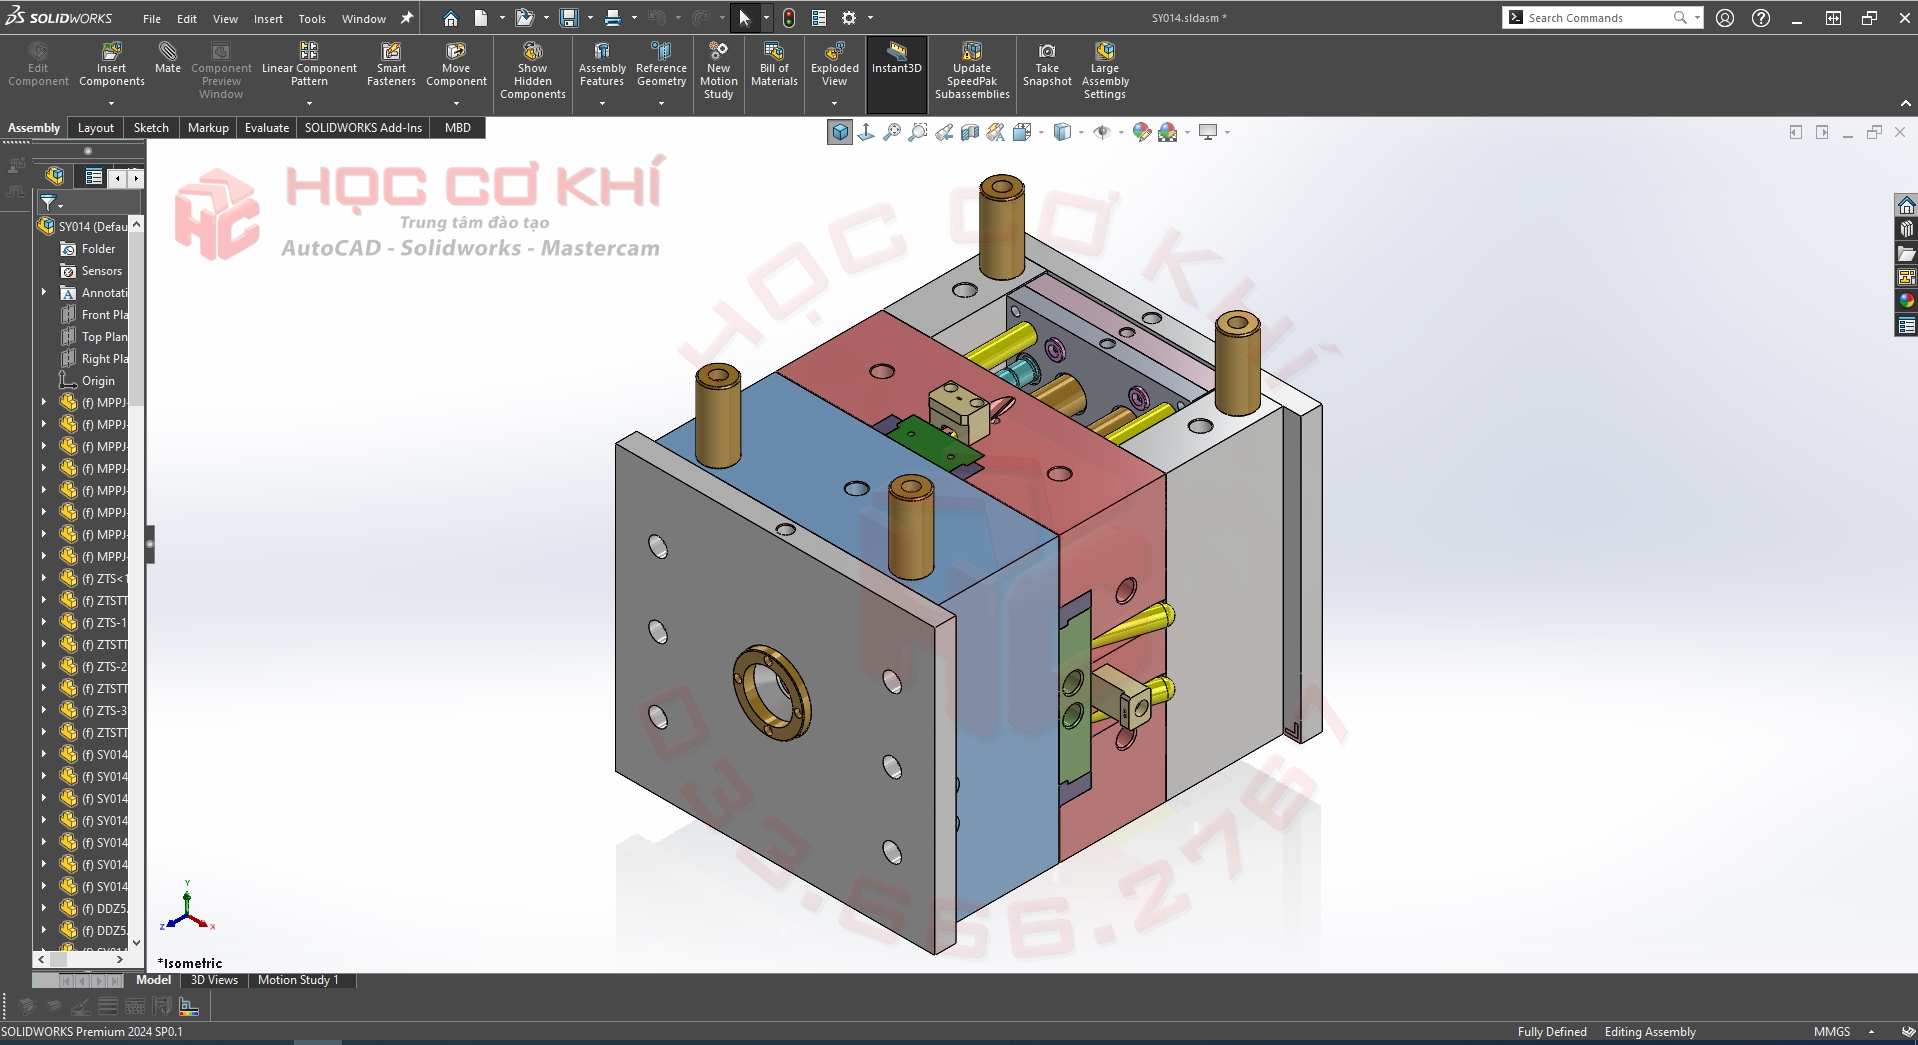
Task: Switch to the Sketch tab
Action: coord(151,128)
